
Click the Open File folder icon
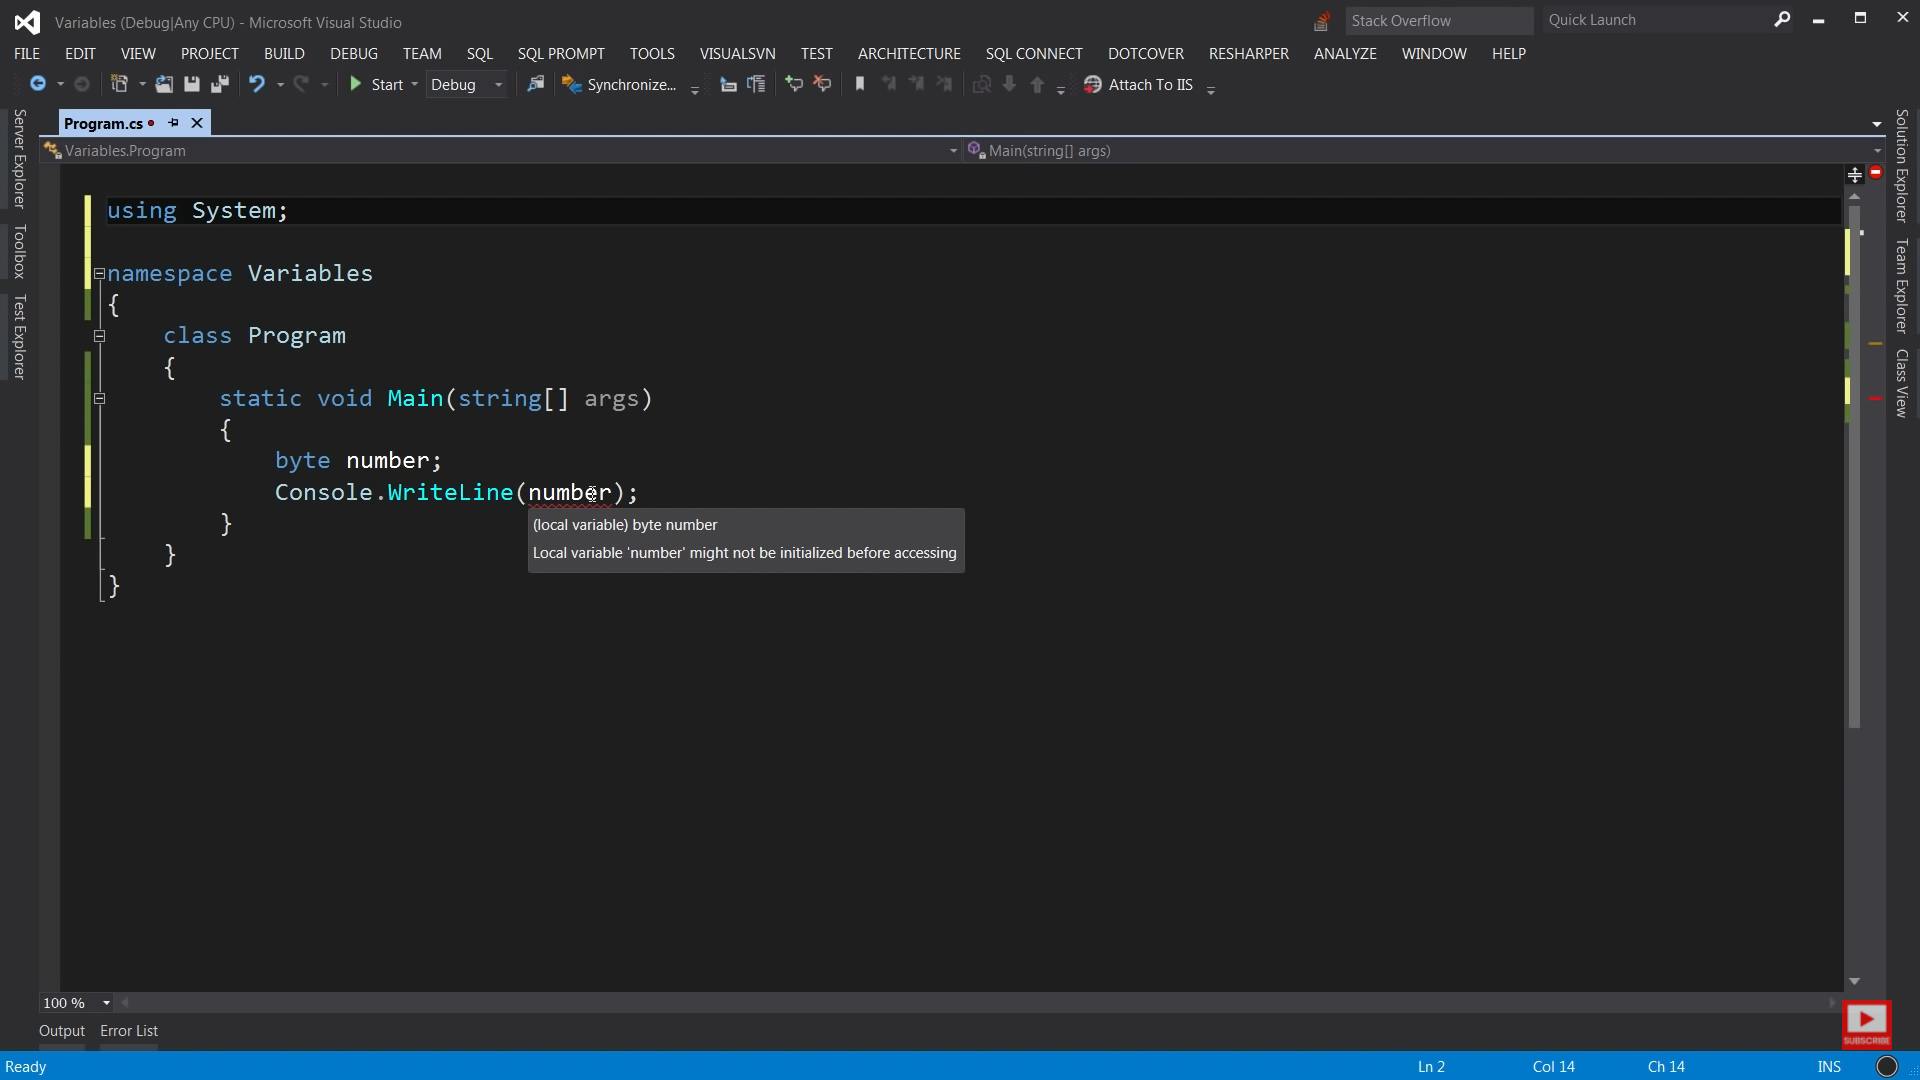[164, 85]
